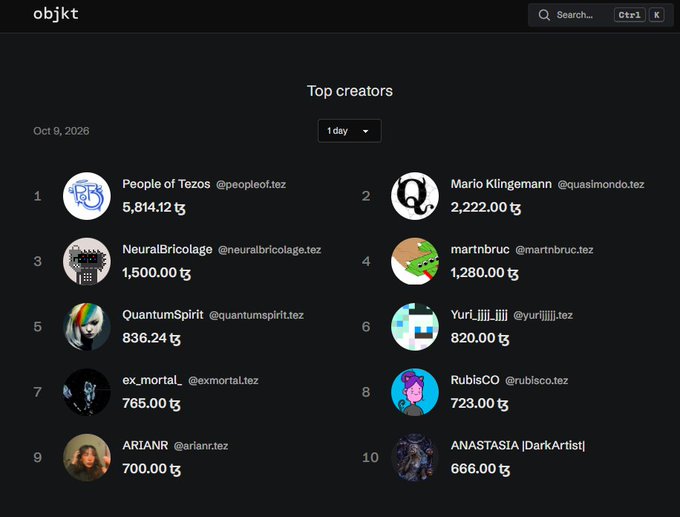Click the Top creators heading
Screen dimensions: 680x517
pos(350,91)
